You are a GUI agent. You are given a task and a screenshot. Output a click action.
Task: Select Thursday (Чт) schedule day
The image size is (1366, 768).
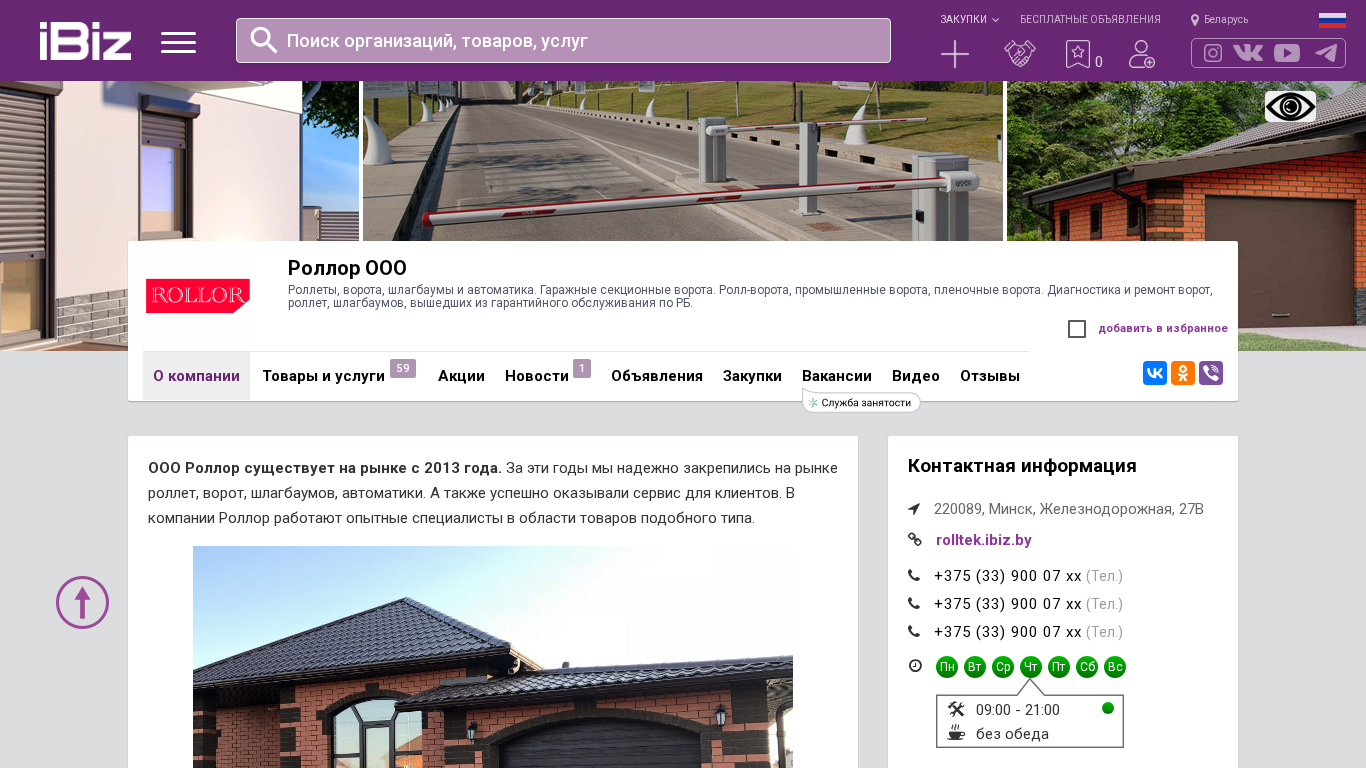tap(1031, 667)
